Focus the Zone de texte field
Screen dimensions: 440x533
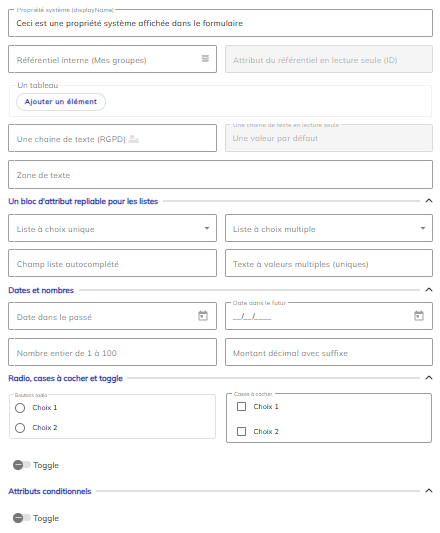tap(220, 175)
